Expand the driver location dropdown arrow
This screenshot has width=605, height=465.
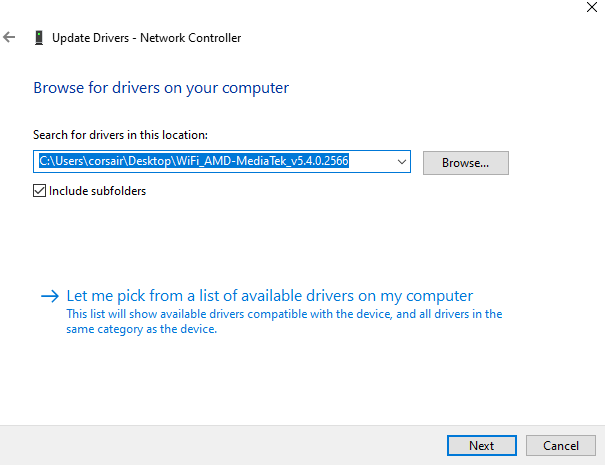click(x=401, y=161)
